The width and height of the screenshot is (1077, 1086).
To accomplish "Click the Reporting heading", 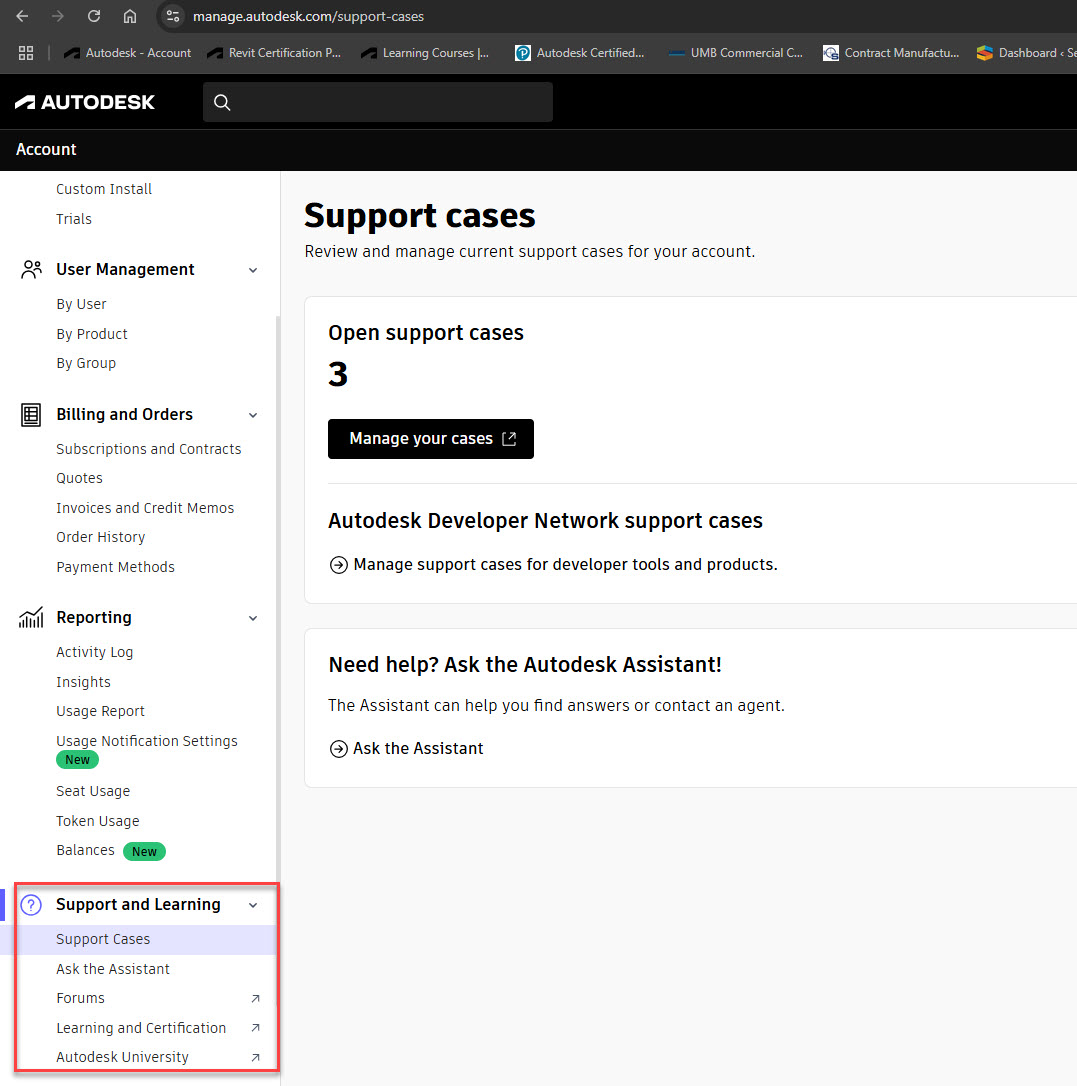I will [94, 617].
